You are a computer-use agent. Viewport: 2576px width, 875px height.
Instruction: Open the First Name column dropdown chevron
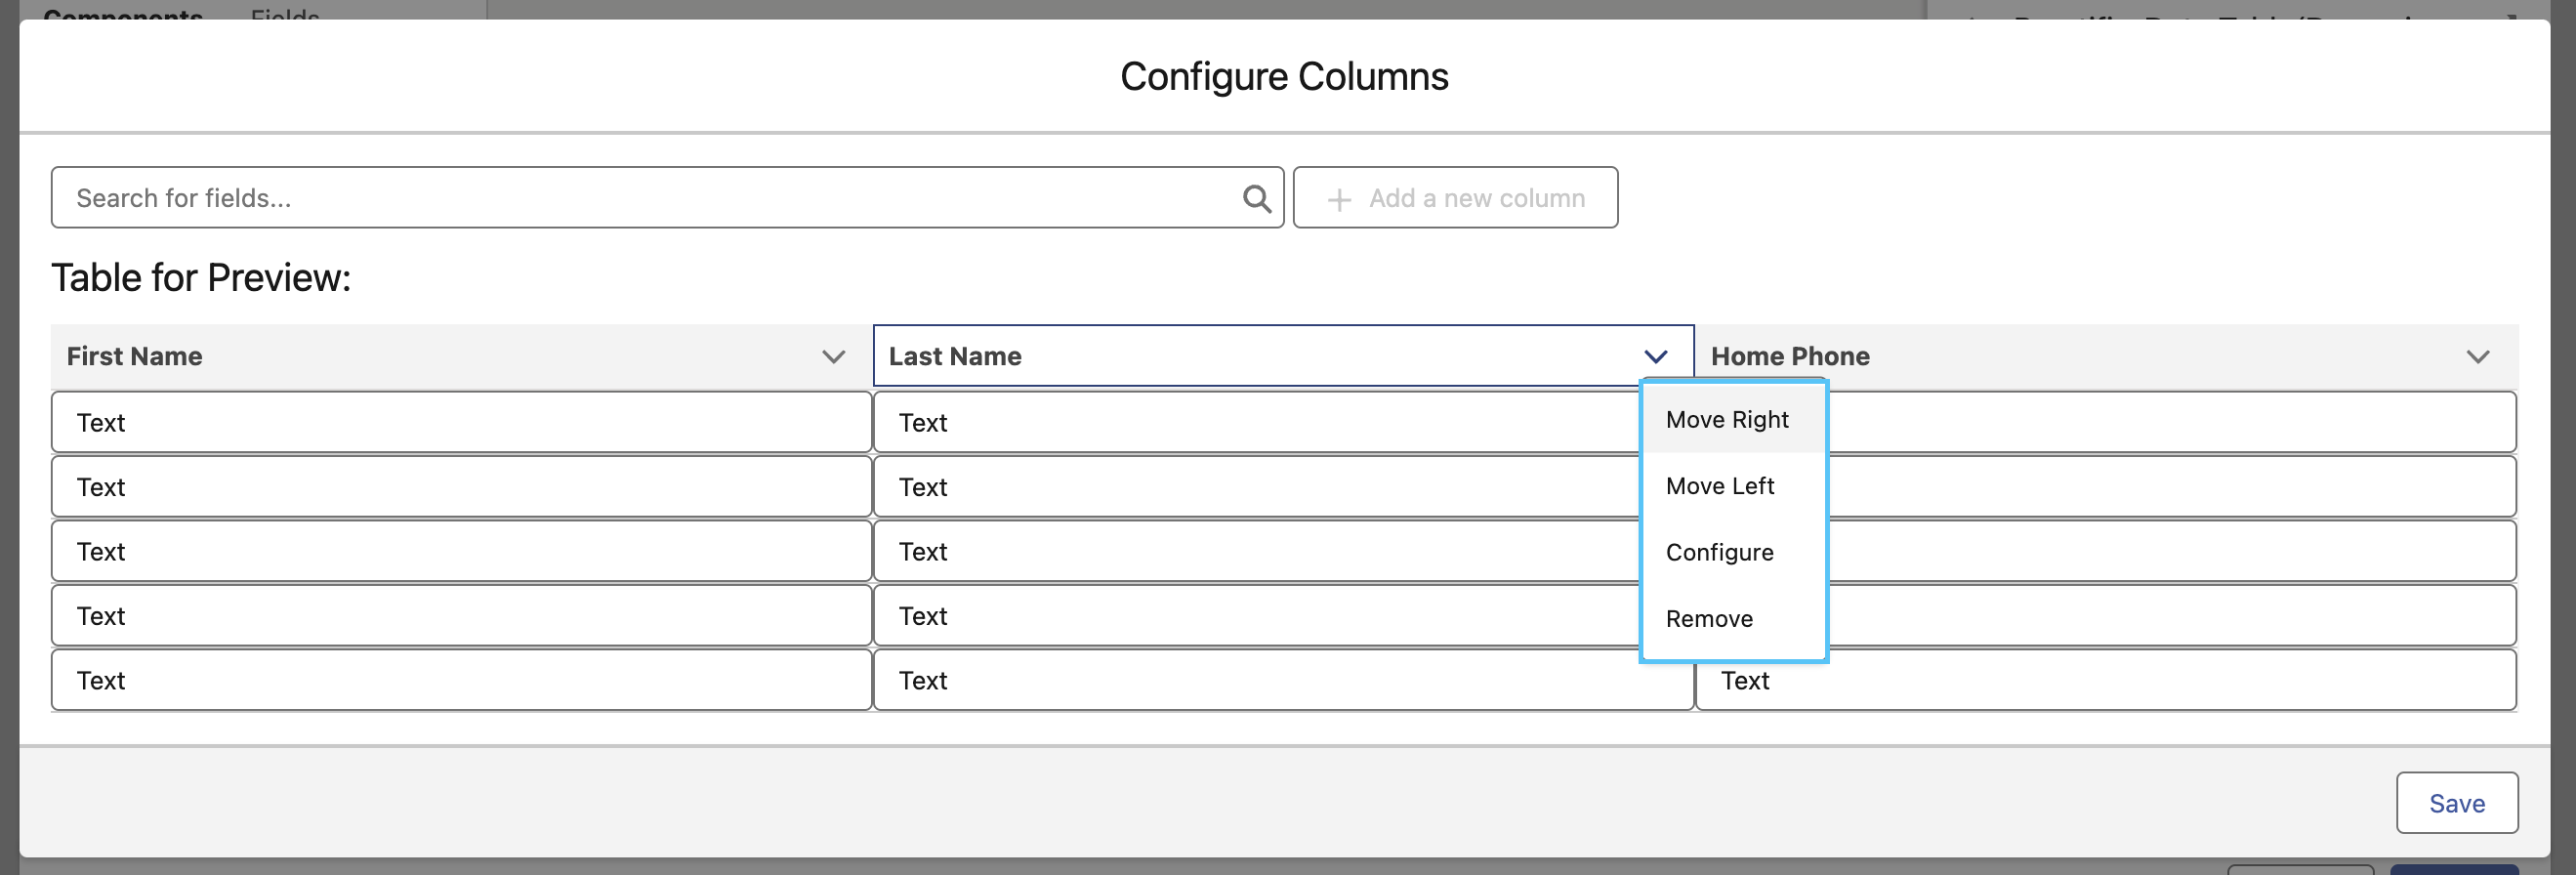[833, 357]
